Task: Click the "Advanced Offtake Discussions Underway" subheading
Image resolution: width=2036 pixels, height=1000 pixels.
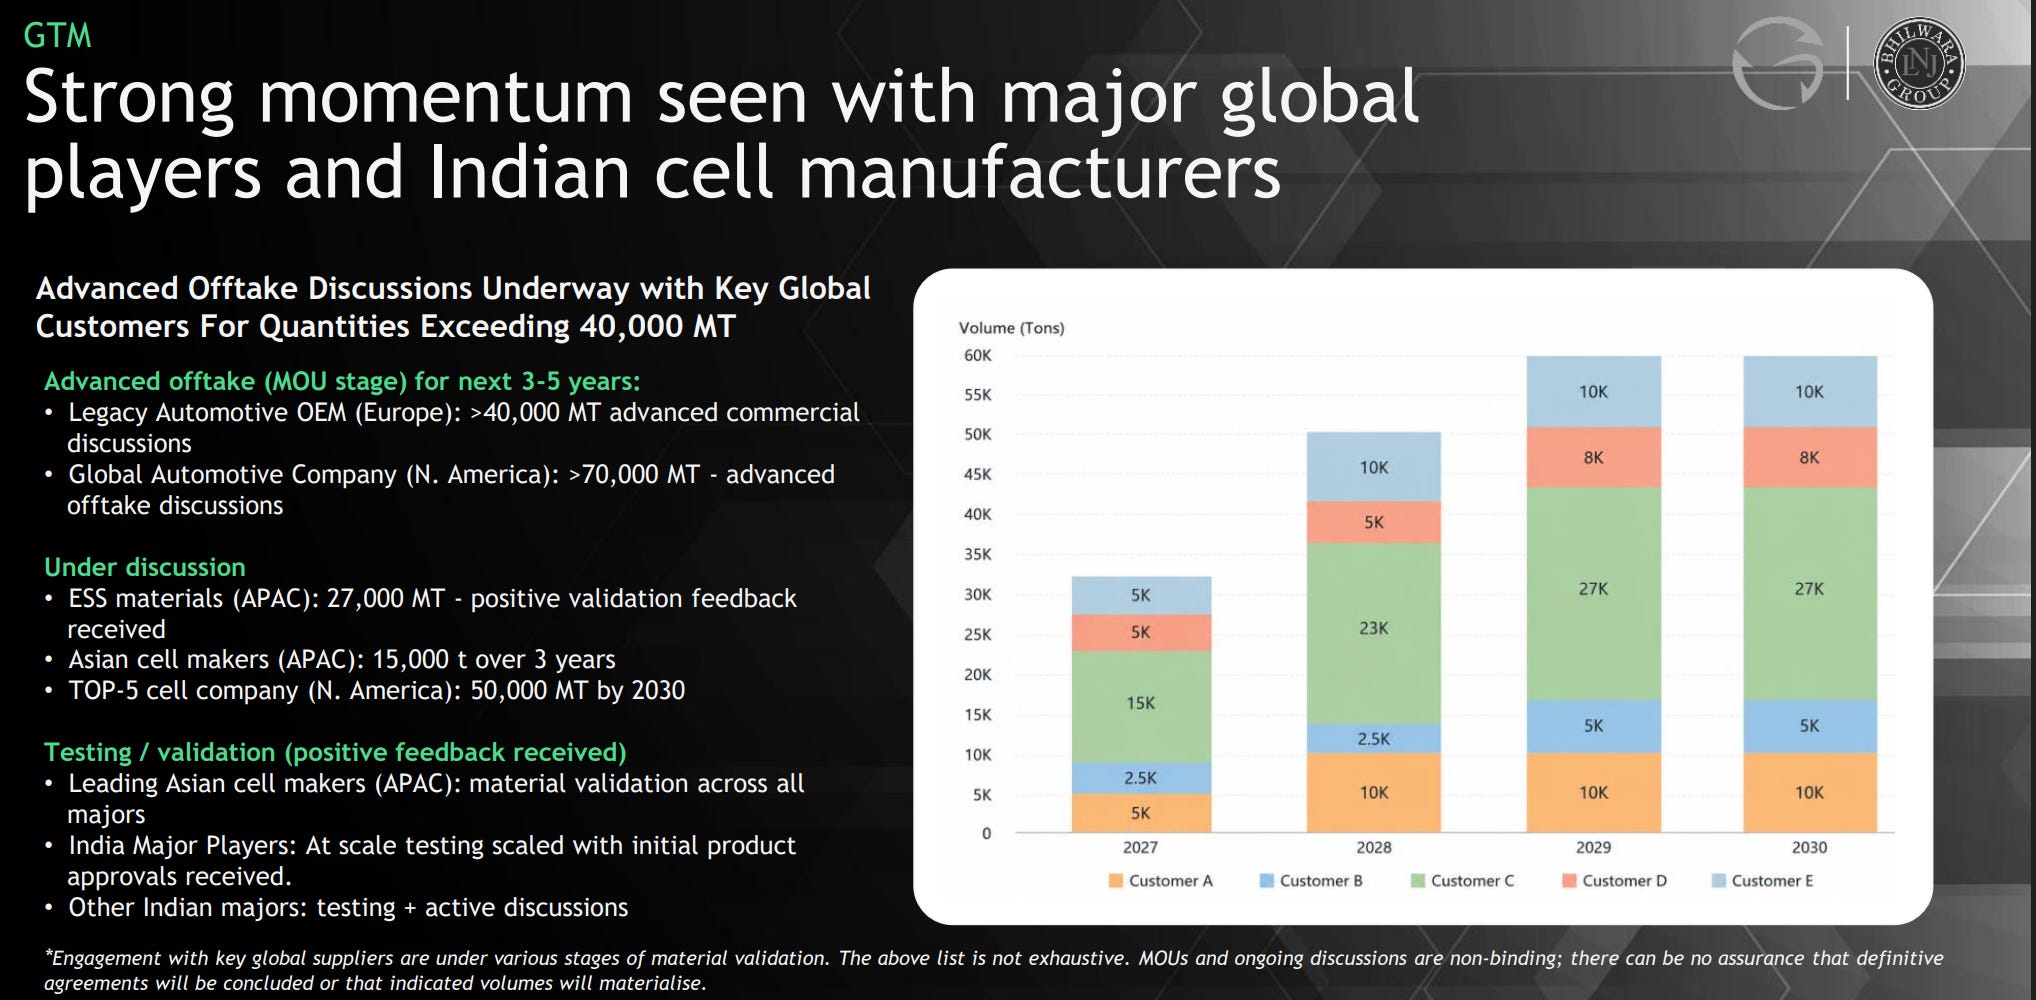Action: click(x=453, y=307)
